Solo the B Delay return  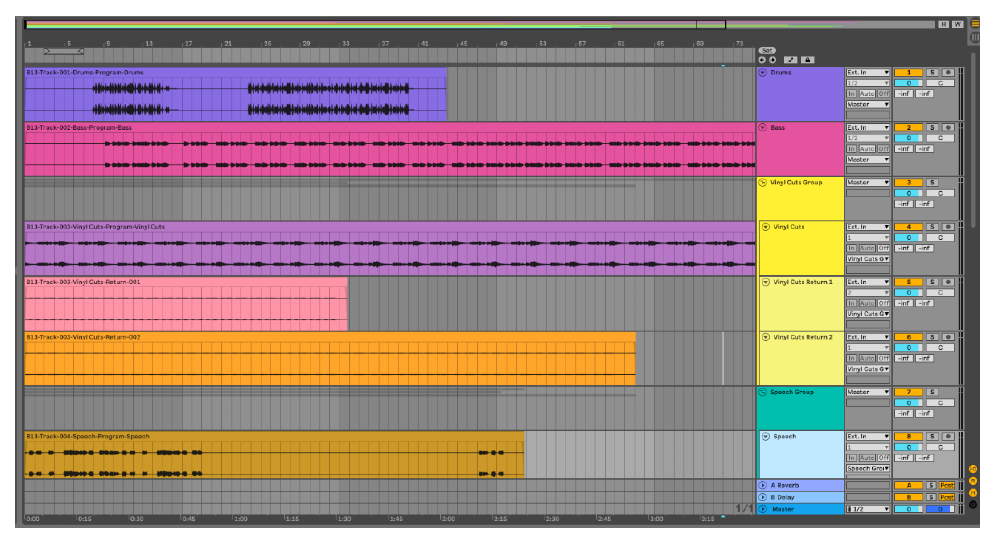click(x=931, y=498)
